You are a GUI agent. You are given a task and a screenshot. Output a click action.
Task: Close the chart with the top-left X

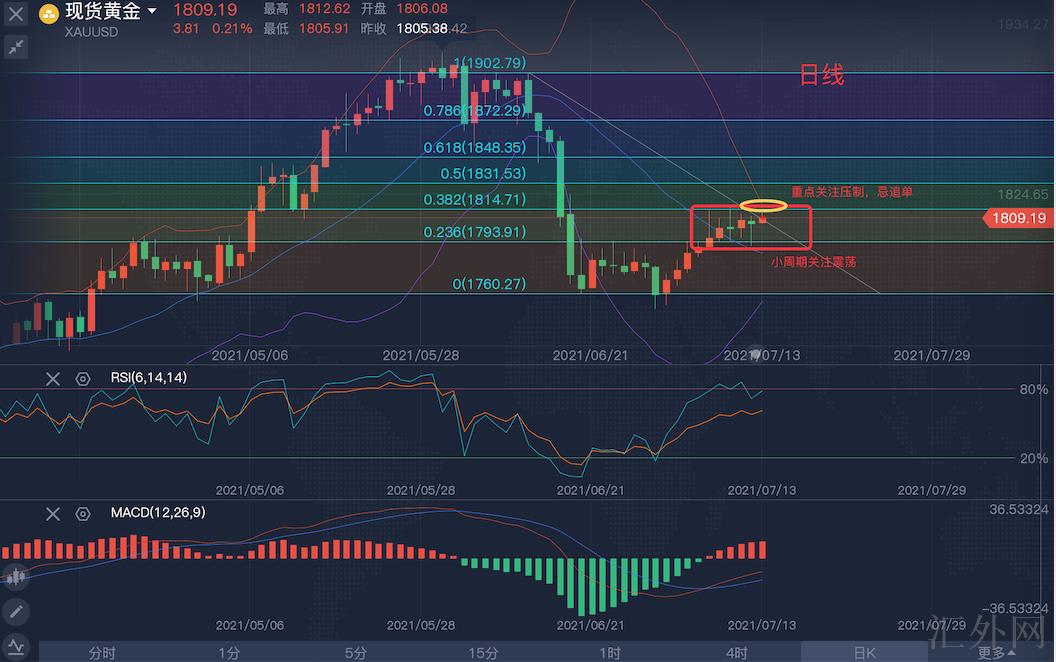(16, 14)
